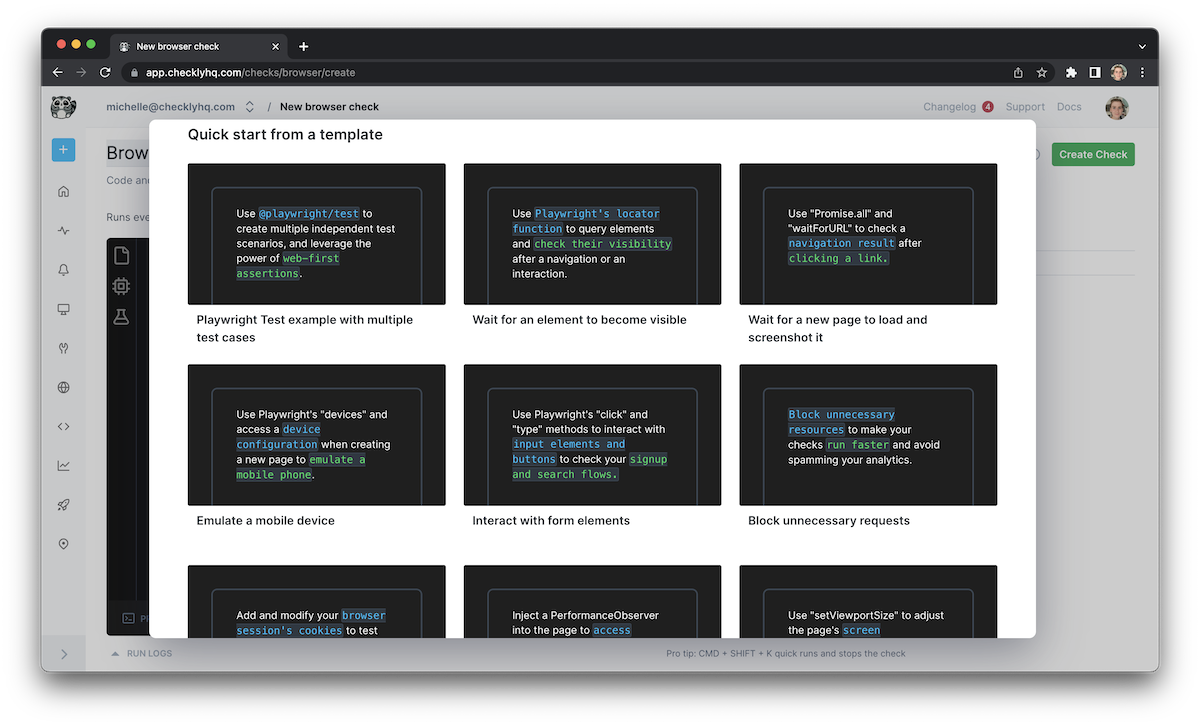The image size is (1200, 726).
Task: Select the wrench maintenance icon in the sidebar
Action: coord(63,348)
